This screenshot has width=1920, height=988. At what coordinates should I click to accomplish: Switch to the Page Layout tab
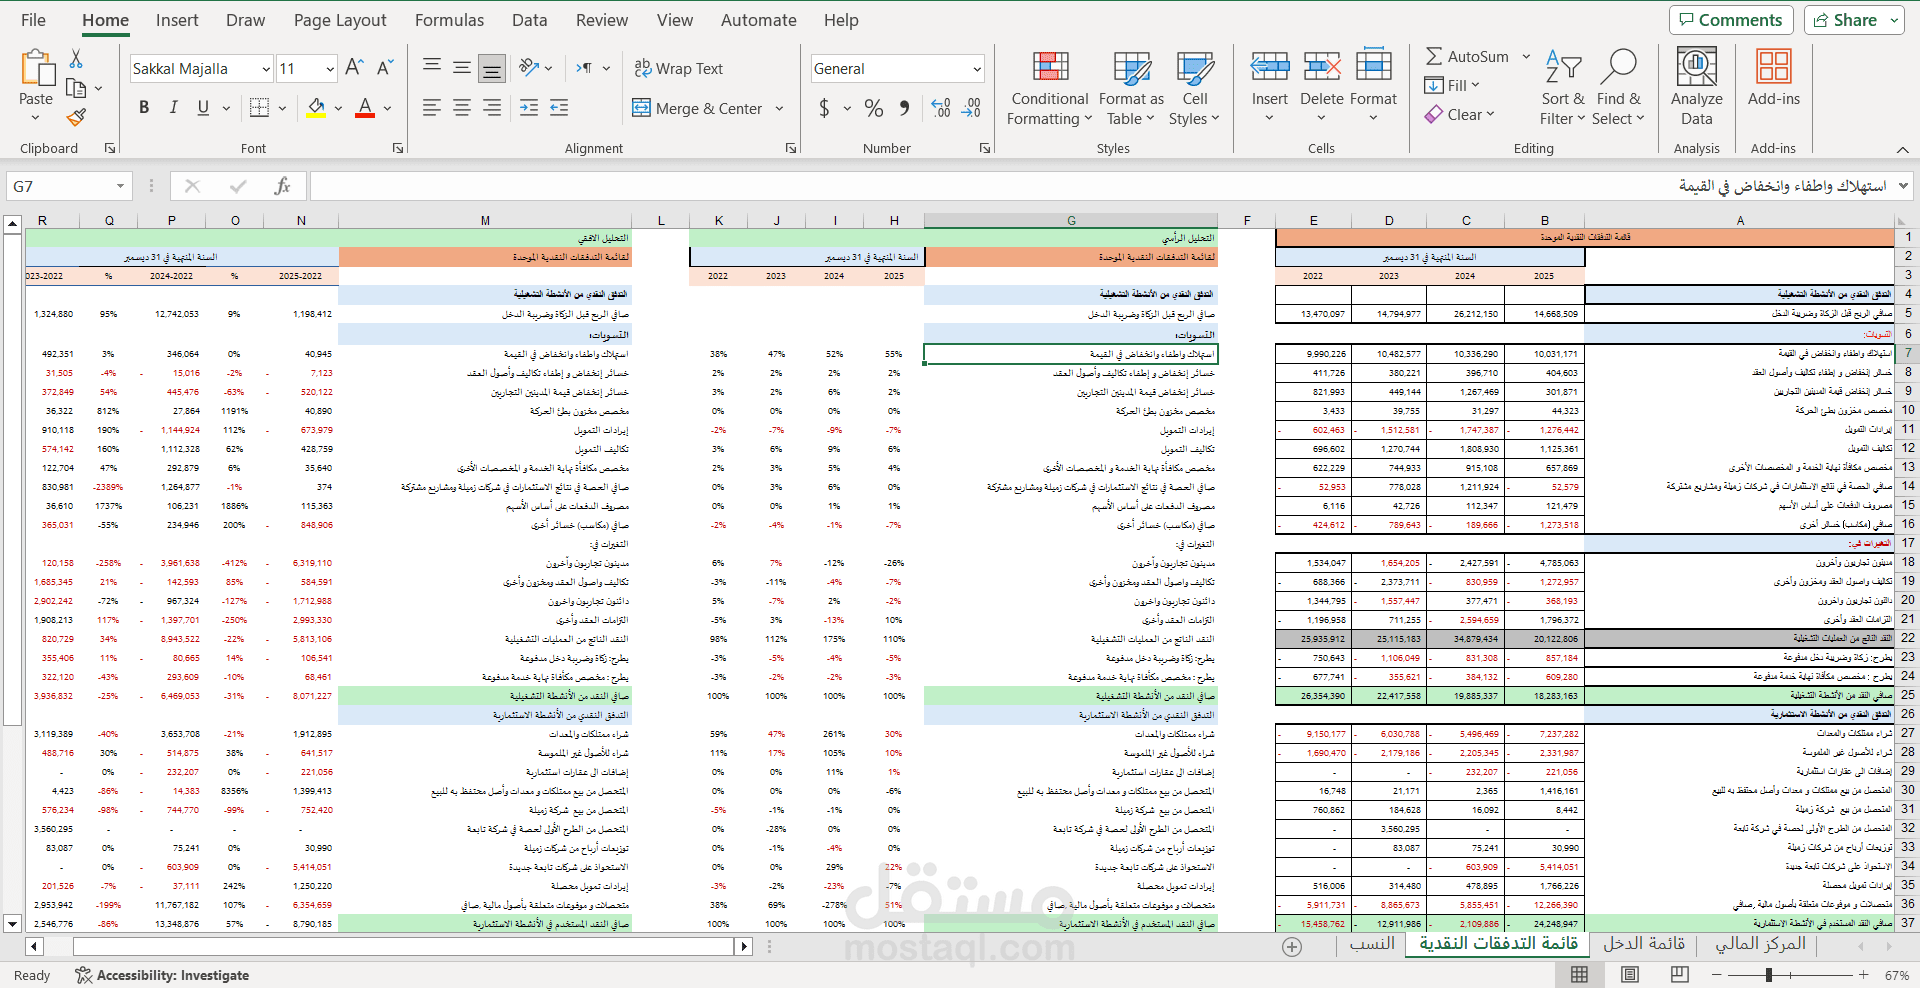tap(340, 20)
